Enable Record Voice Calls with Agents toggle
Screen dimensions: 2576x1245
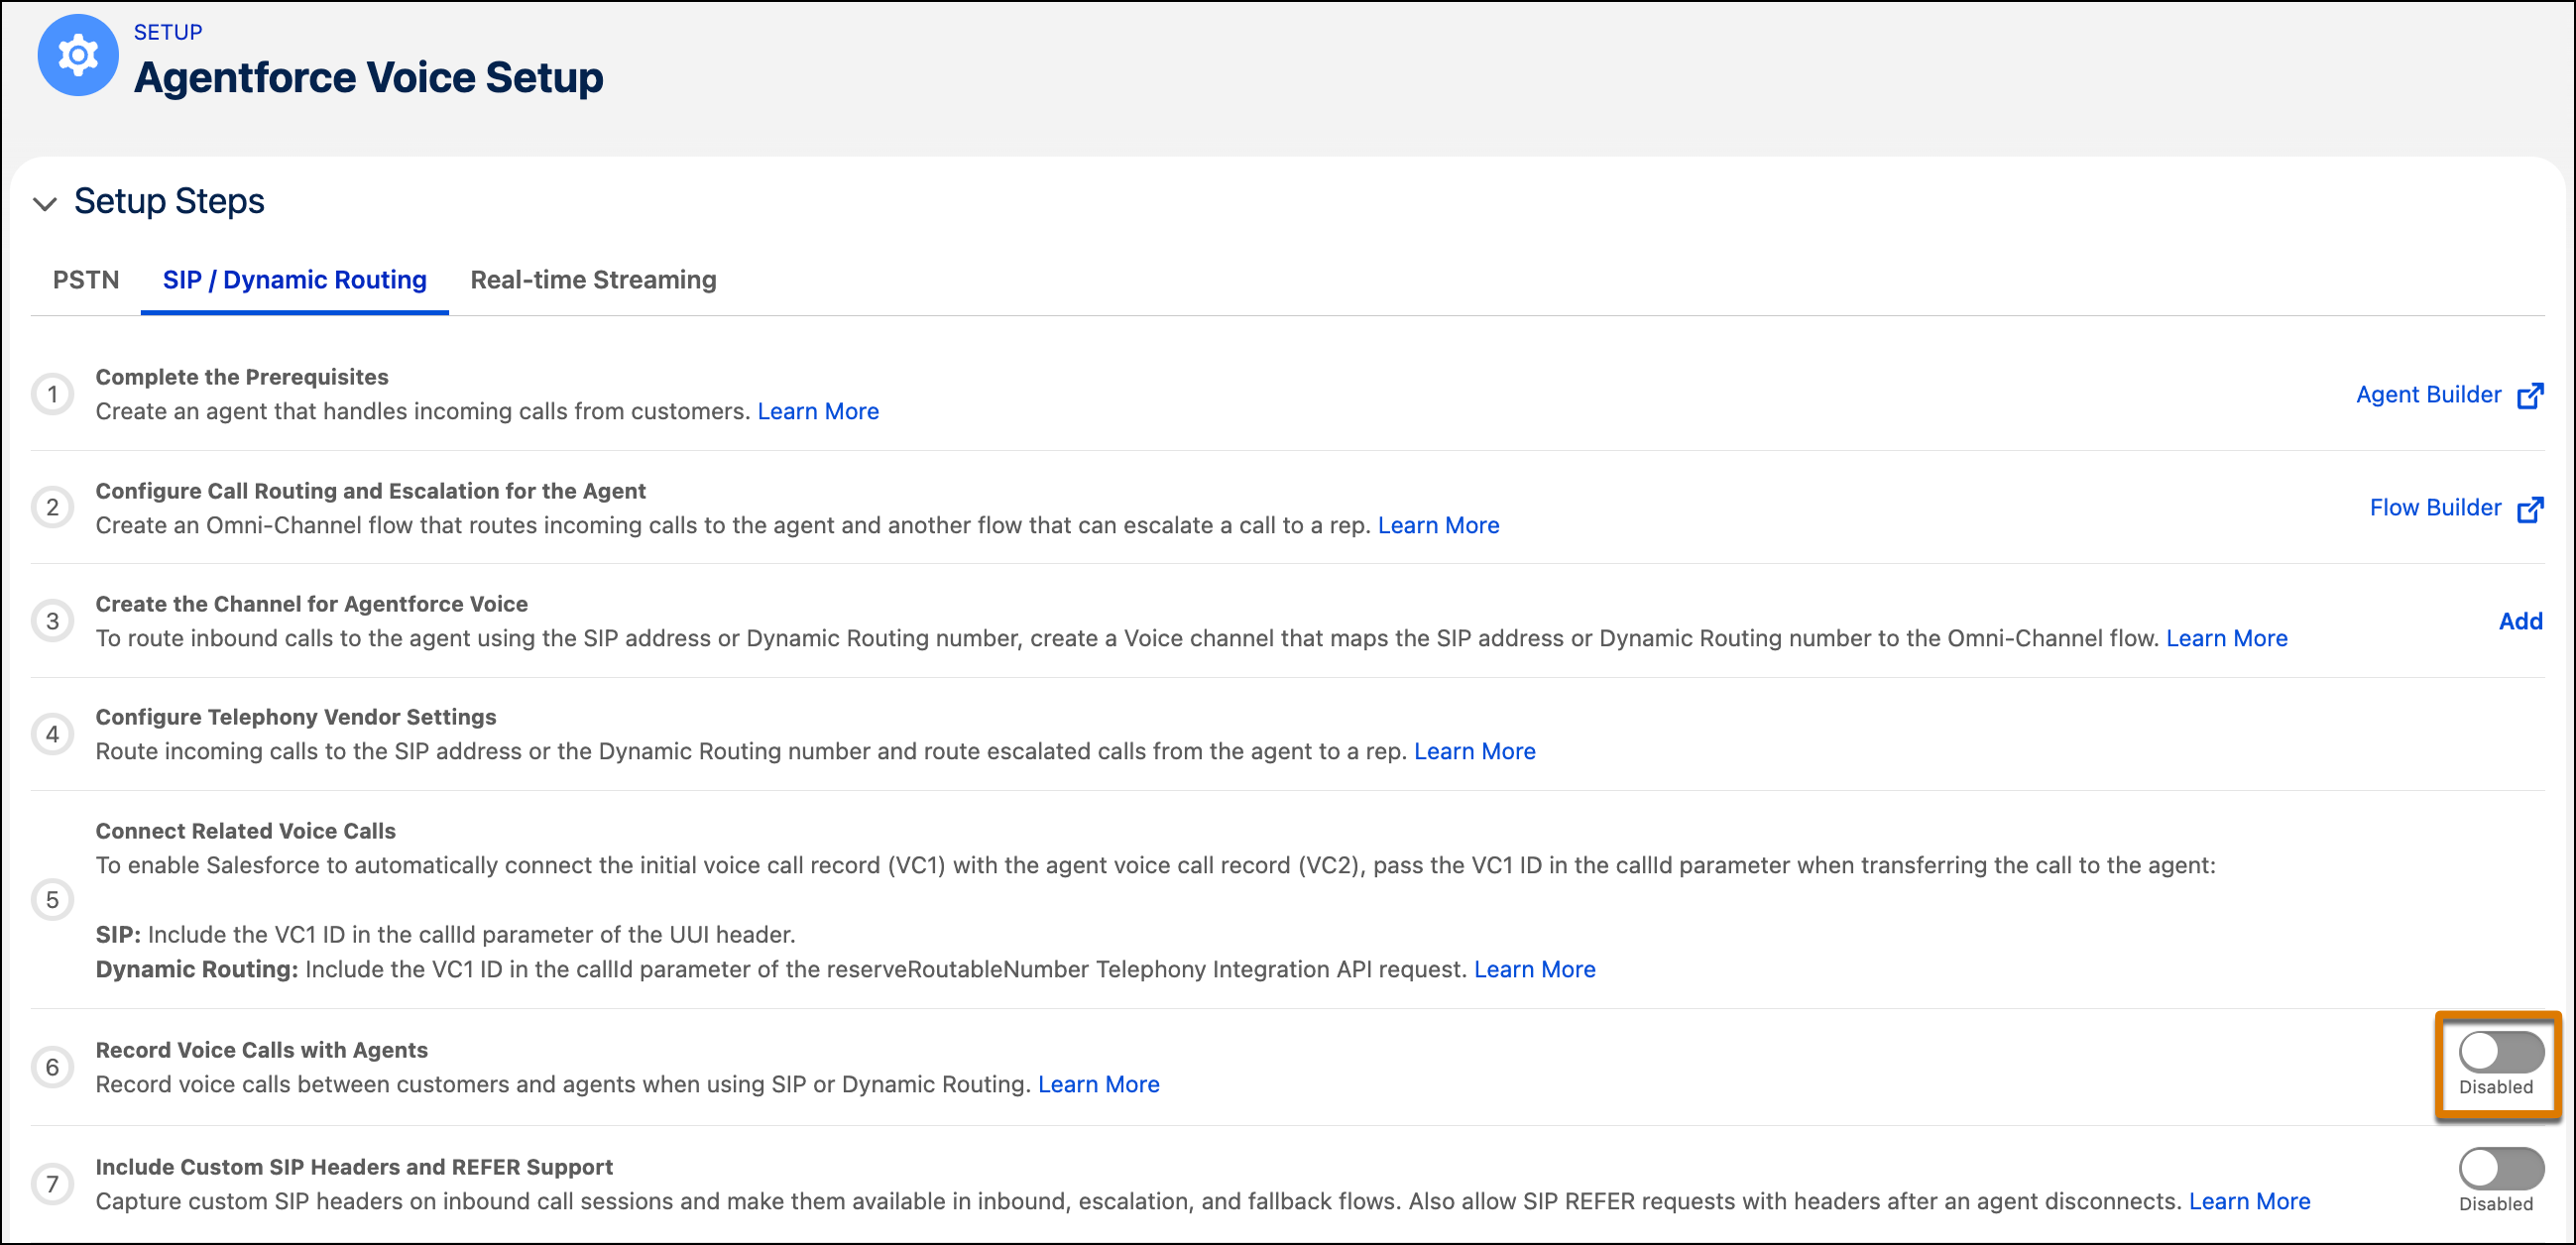pyautogui.click(x=2501, y=1052)
